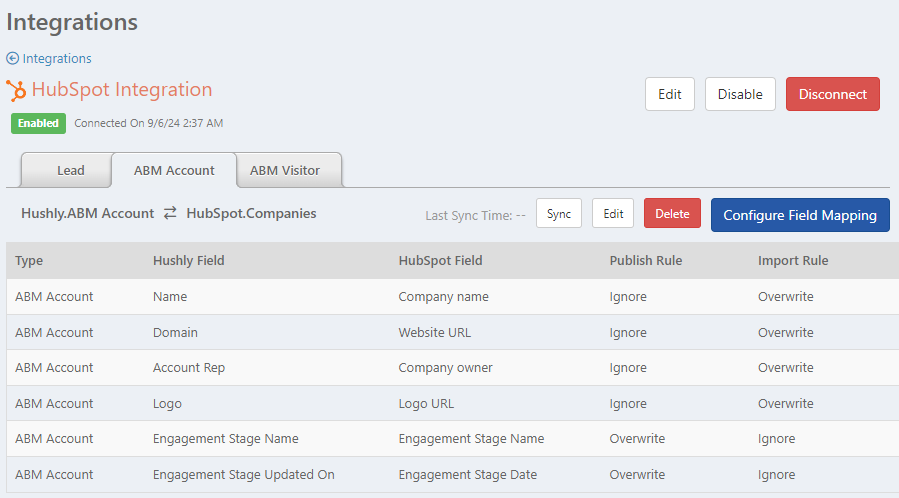
Task: Select the Engagement Stage Updated On cell
Action: 244,475
